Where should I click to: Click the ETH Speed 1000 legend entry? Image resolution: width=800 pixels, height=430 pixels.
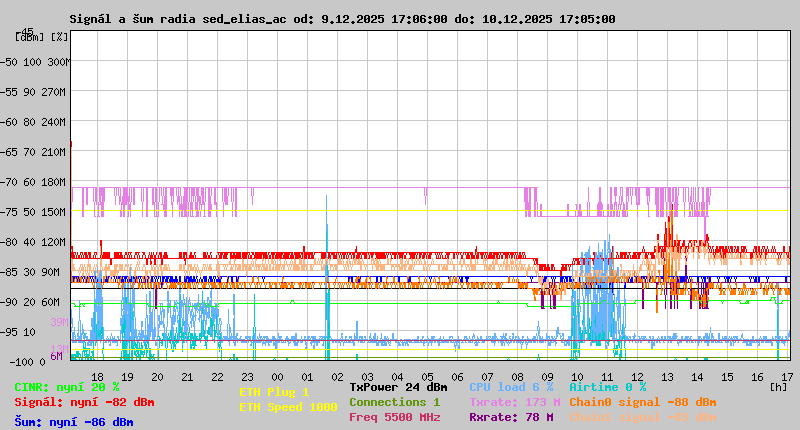[x=288, y=407]
